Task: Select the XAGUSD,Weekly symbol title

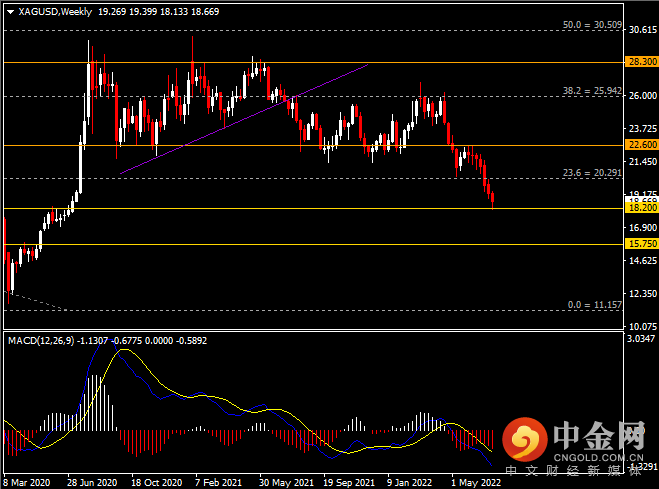Action: 55,12
